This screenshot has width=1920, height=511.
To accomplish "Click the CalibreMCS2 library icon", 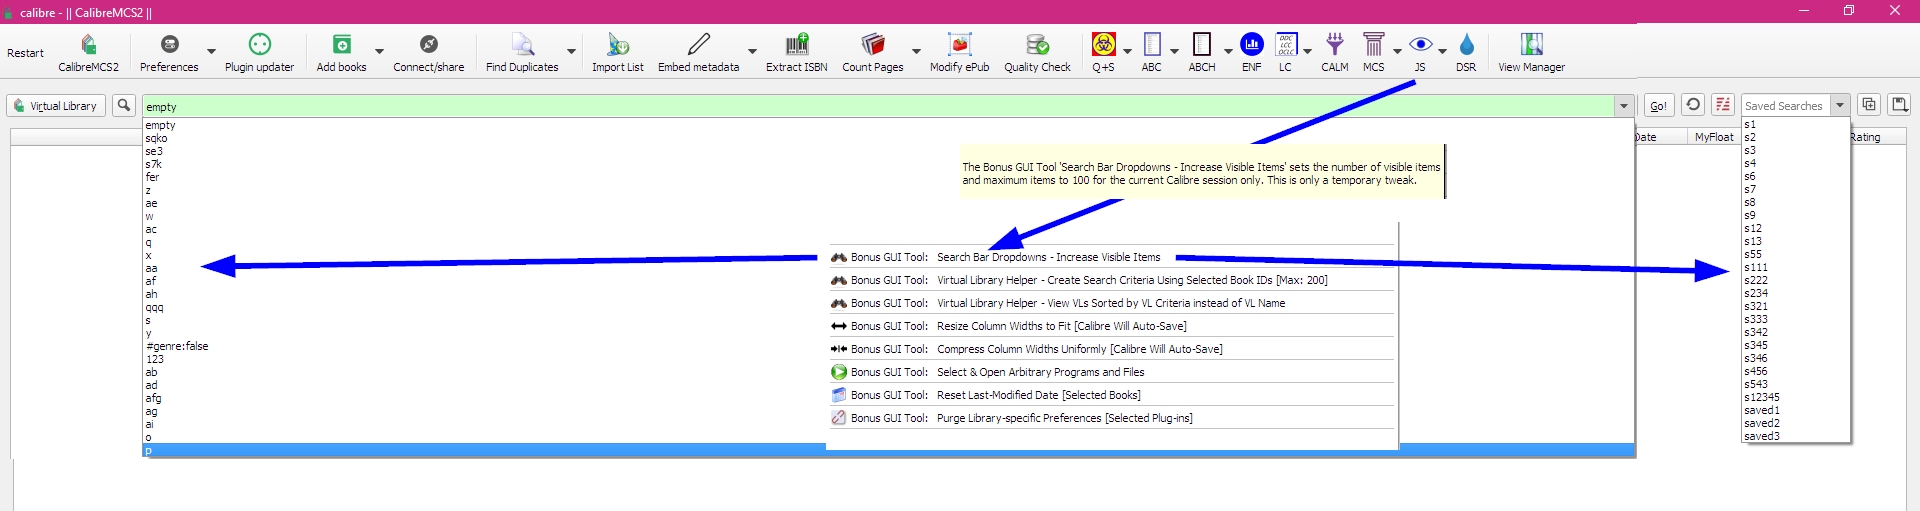I will point(88,44).
